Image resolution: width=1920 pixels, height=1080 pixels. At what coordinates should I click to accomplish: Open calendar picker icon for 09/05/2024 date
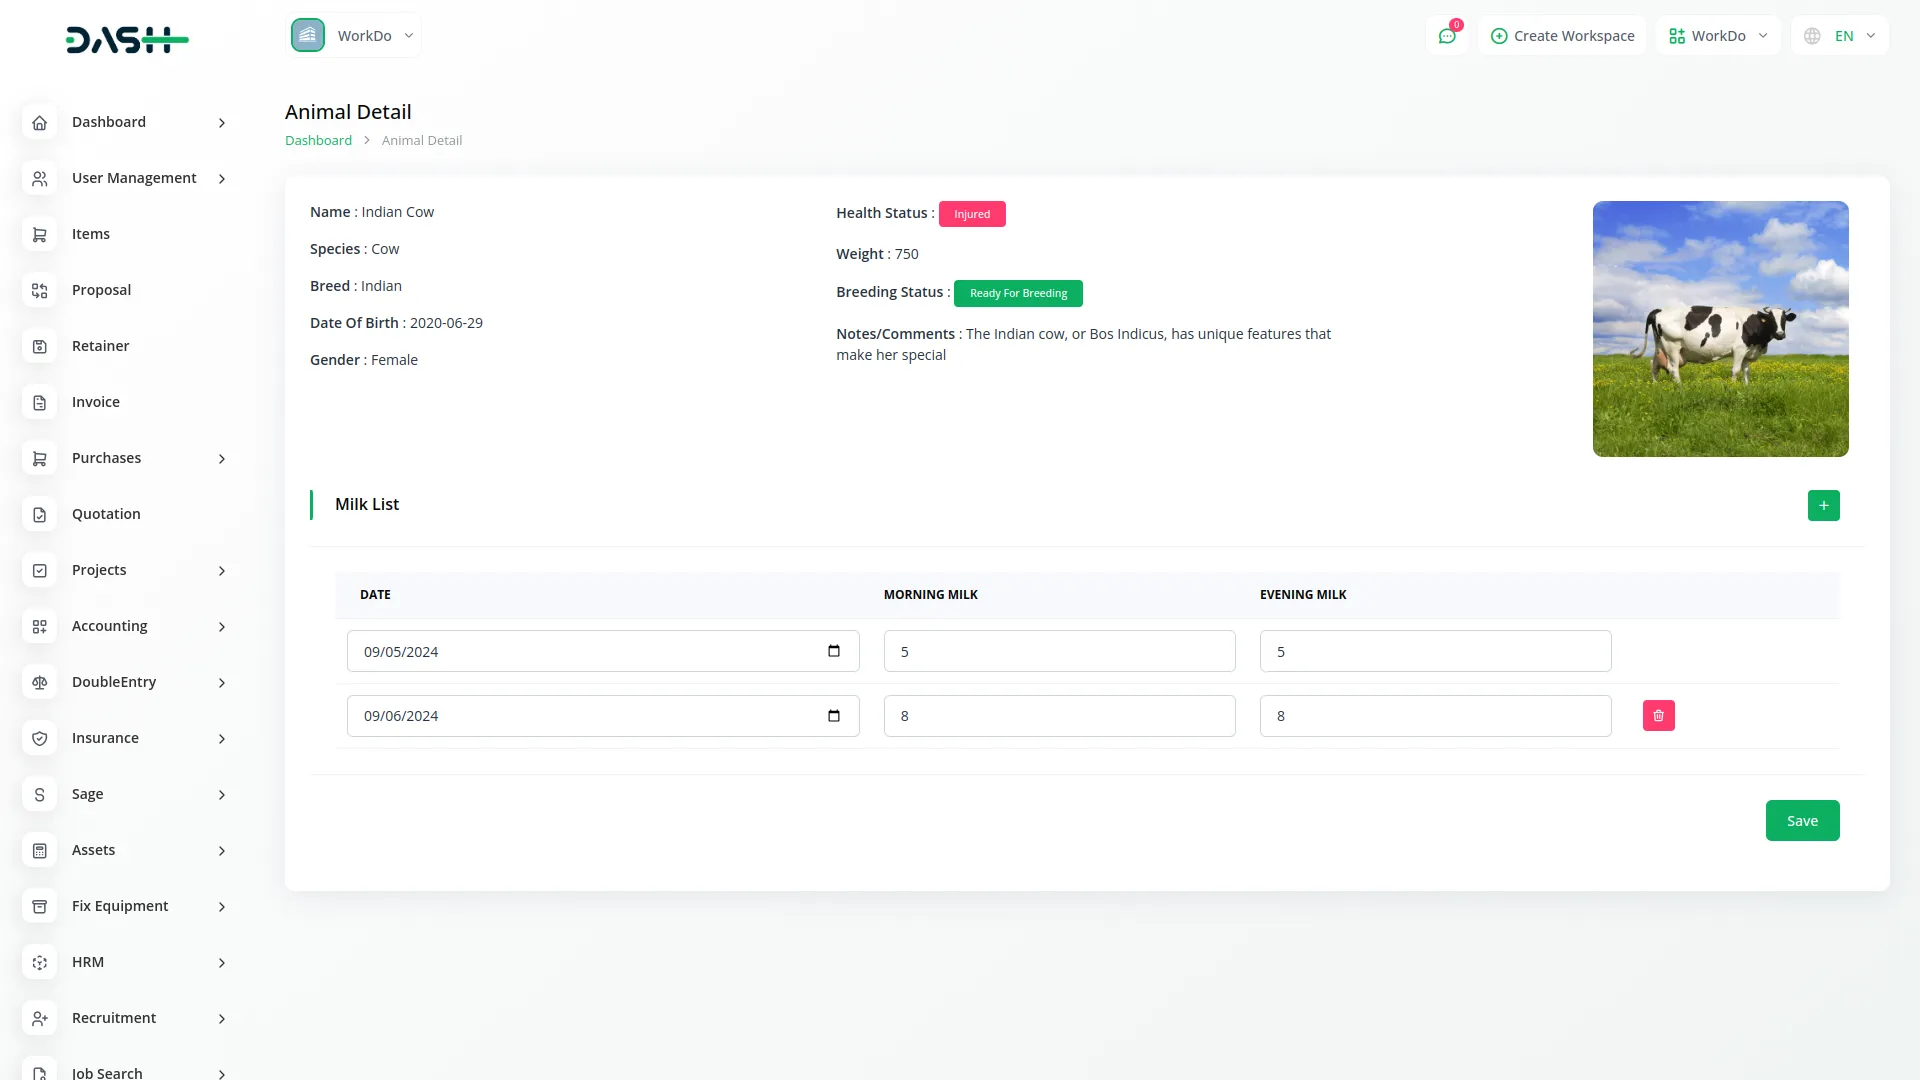tap(834, 651)
